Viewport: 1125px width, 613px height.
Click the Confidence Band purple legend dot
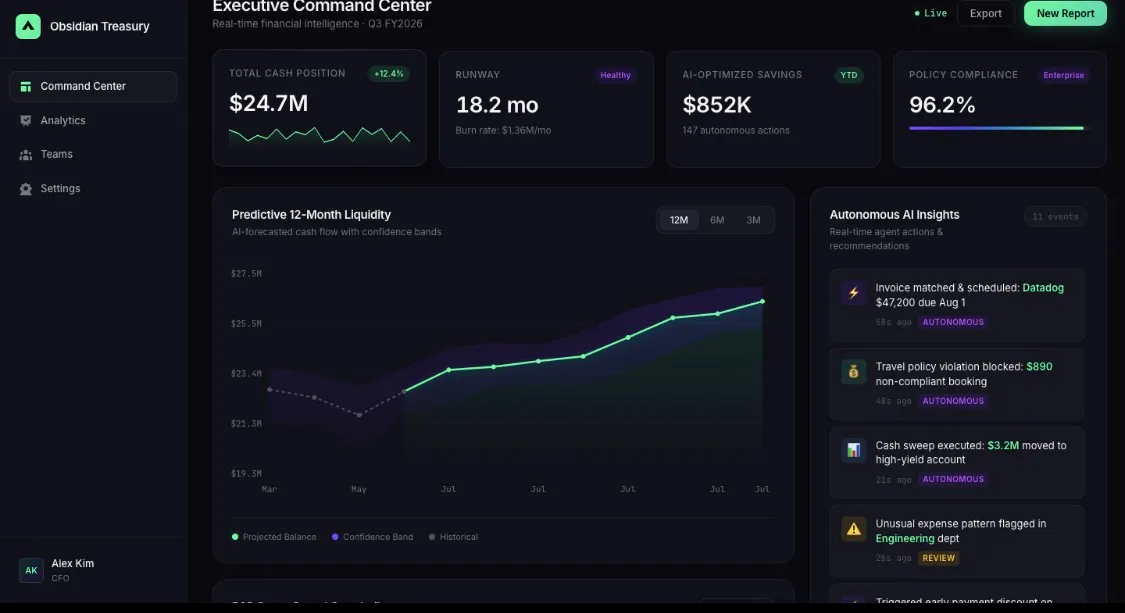[335, 537]
